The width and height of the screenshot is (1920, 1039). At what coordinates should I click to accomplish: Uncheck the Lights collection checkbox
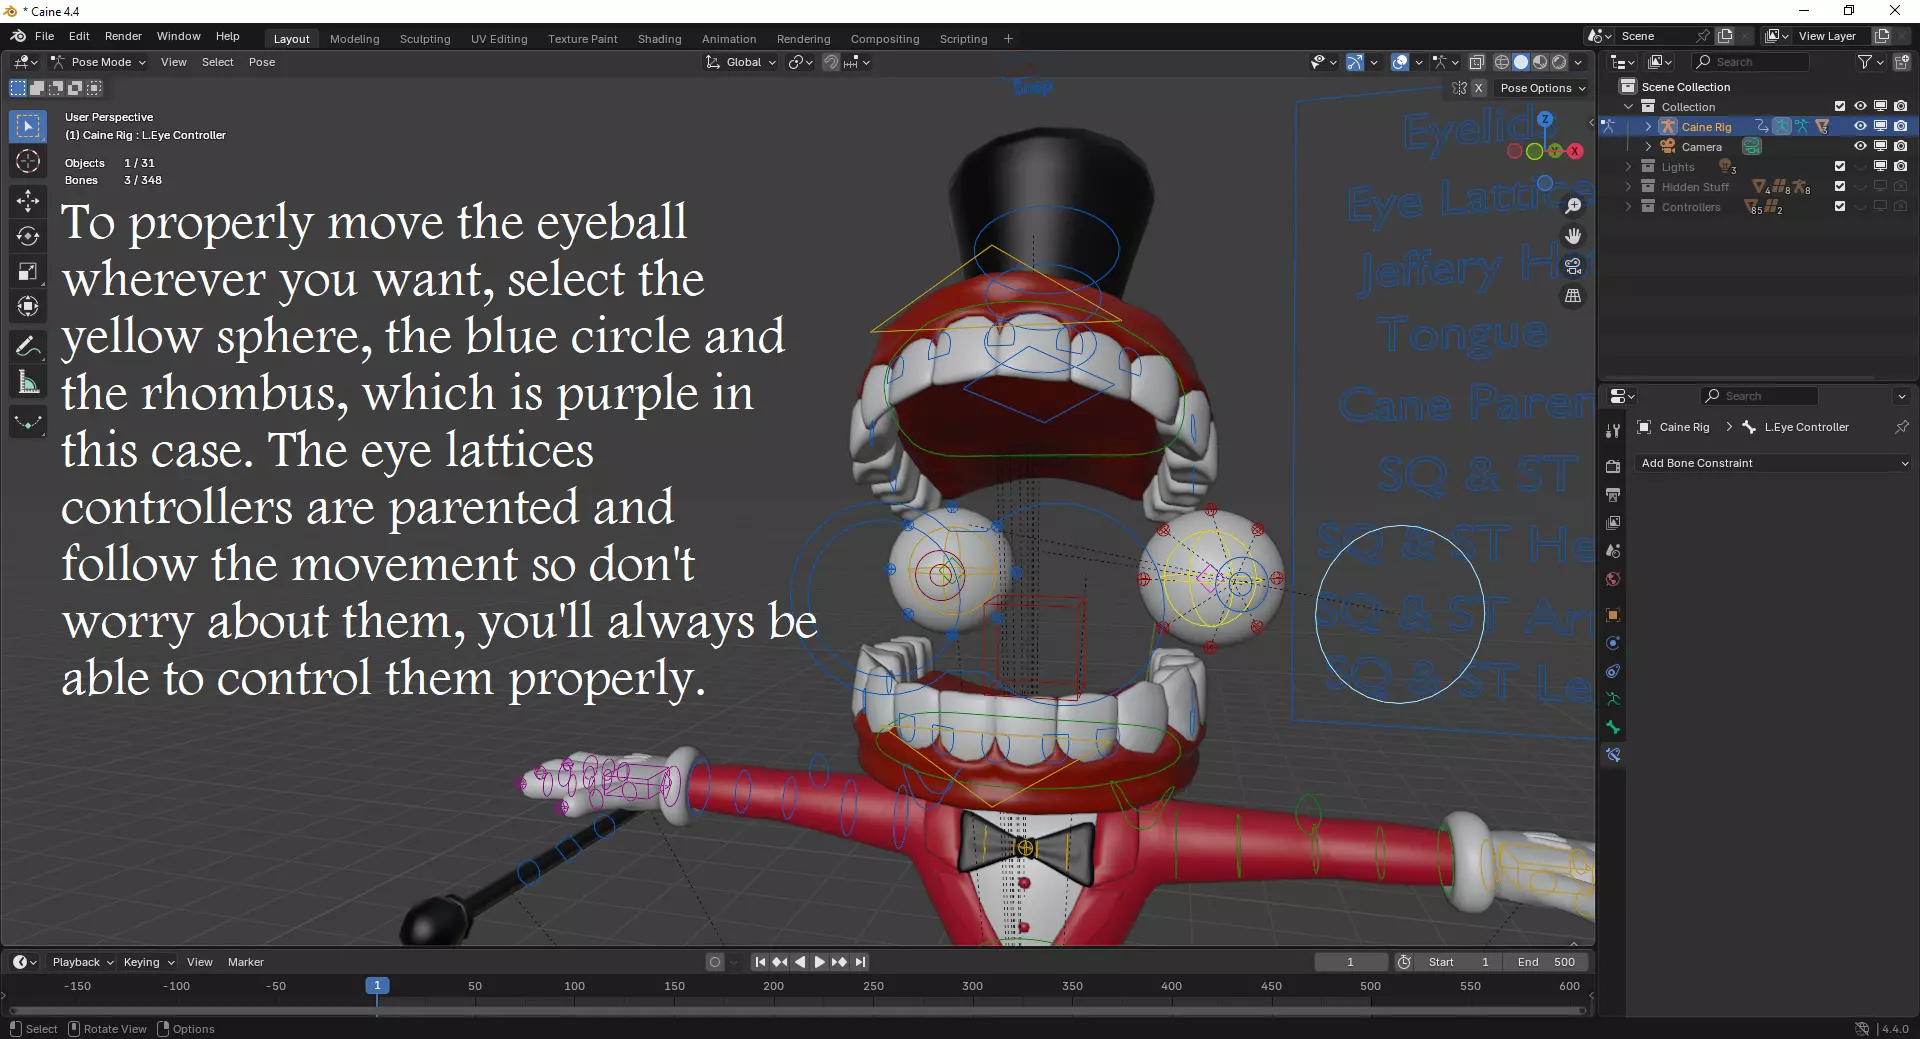coord(1840,167)
